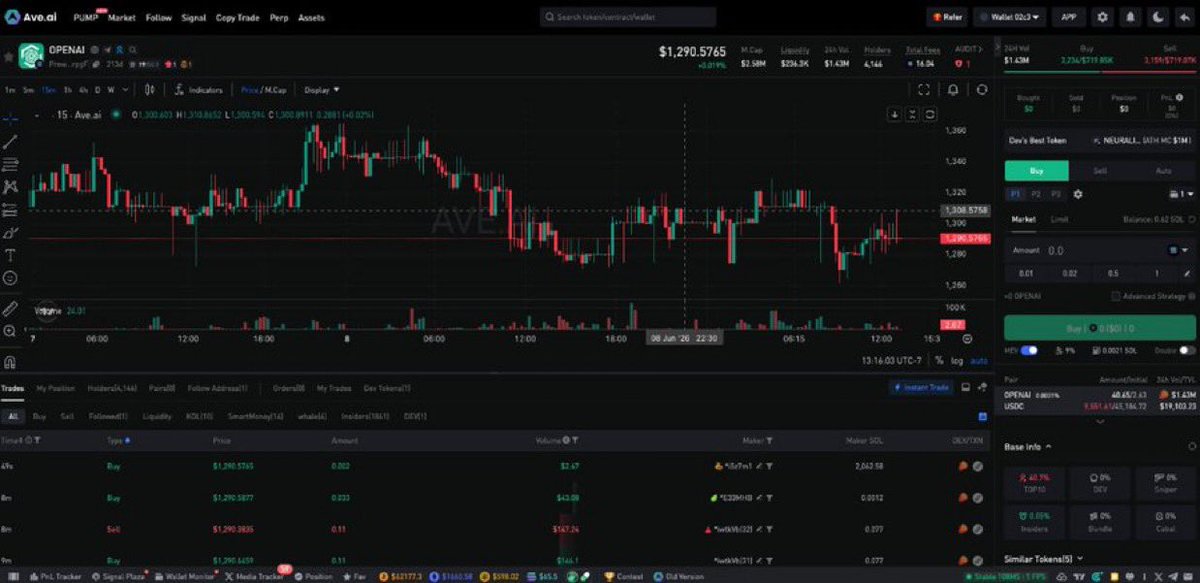Select the text annotation tool
The width and height of the screenshot is (1200, 583).
click(11, 255)
